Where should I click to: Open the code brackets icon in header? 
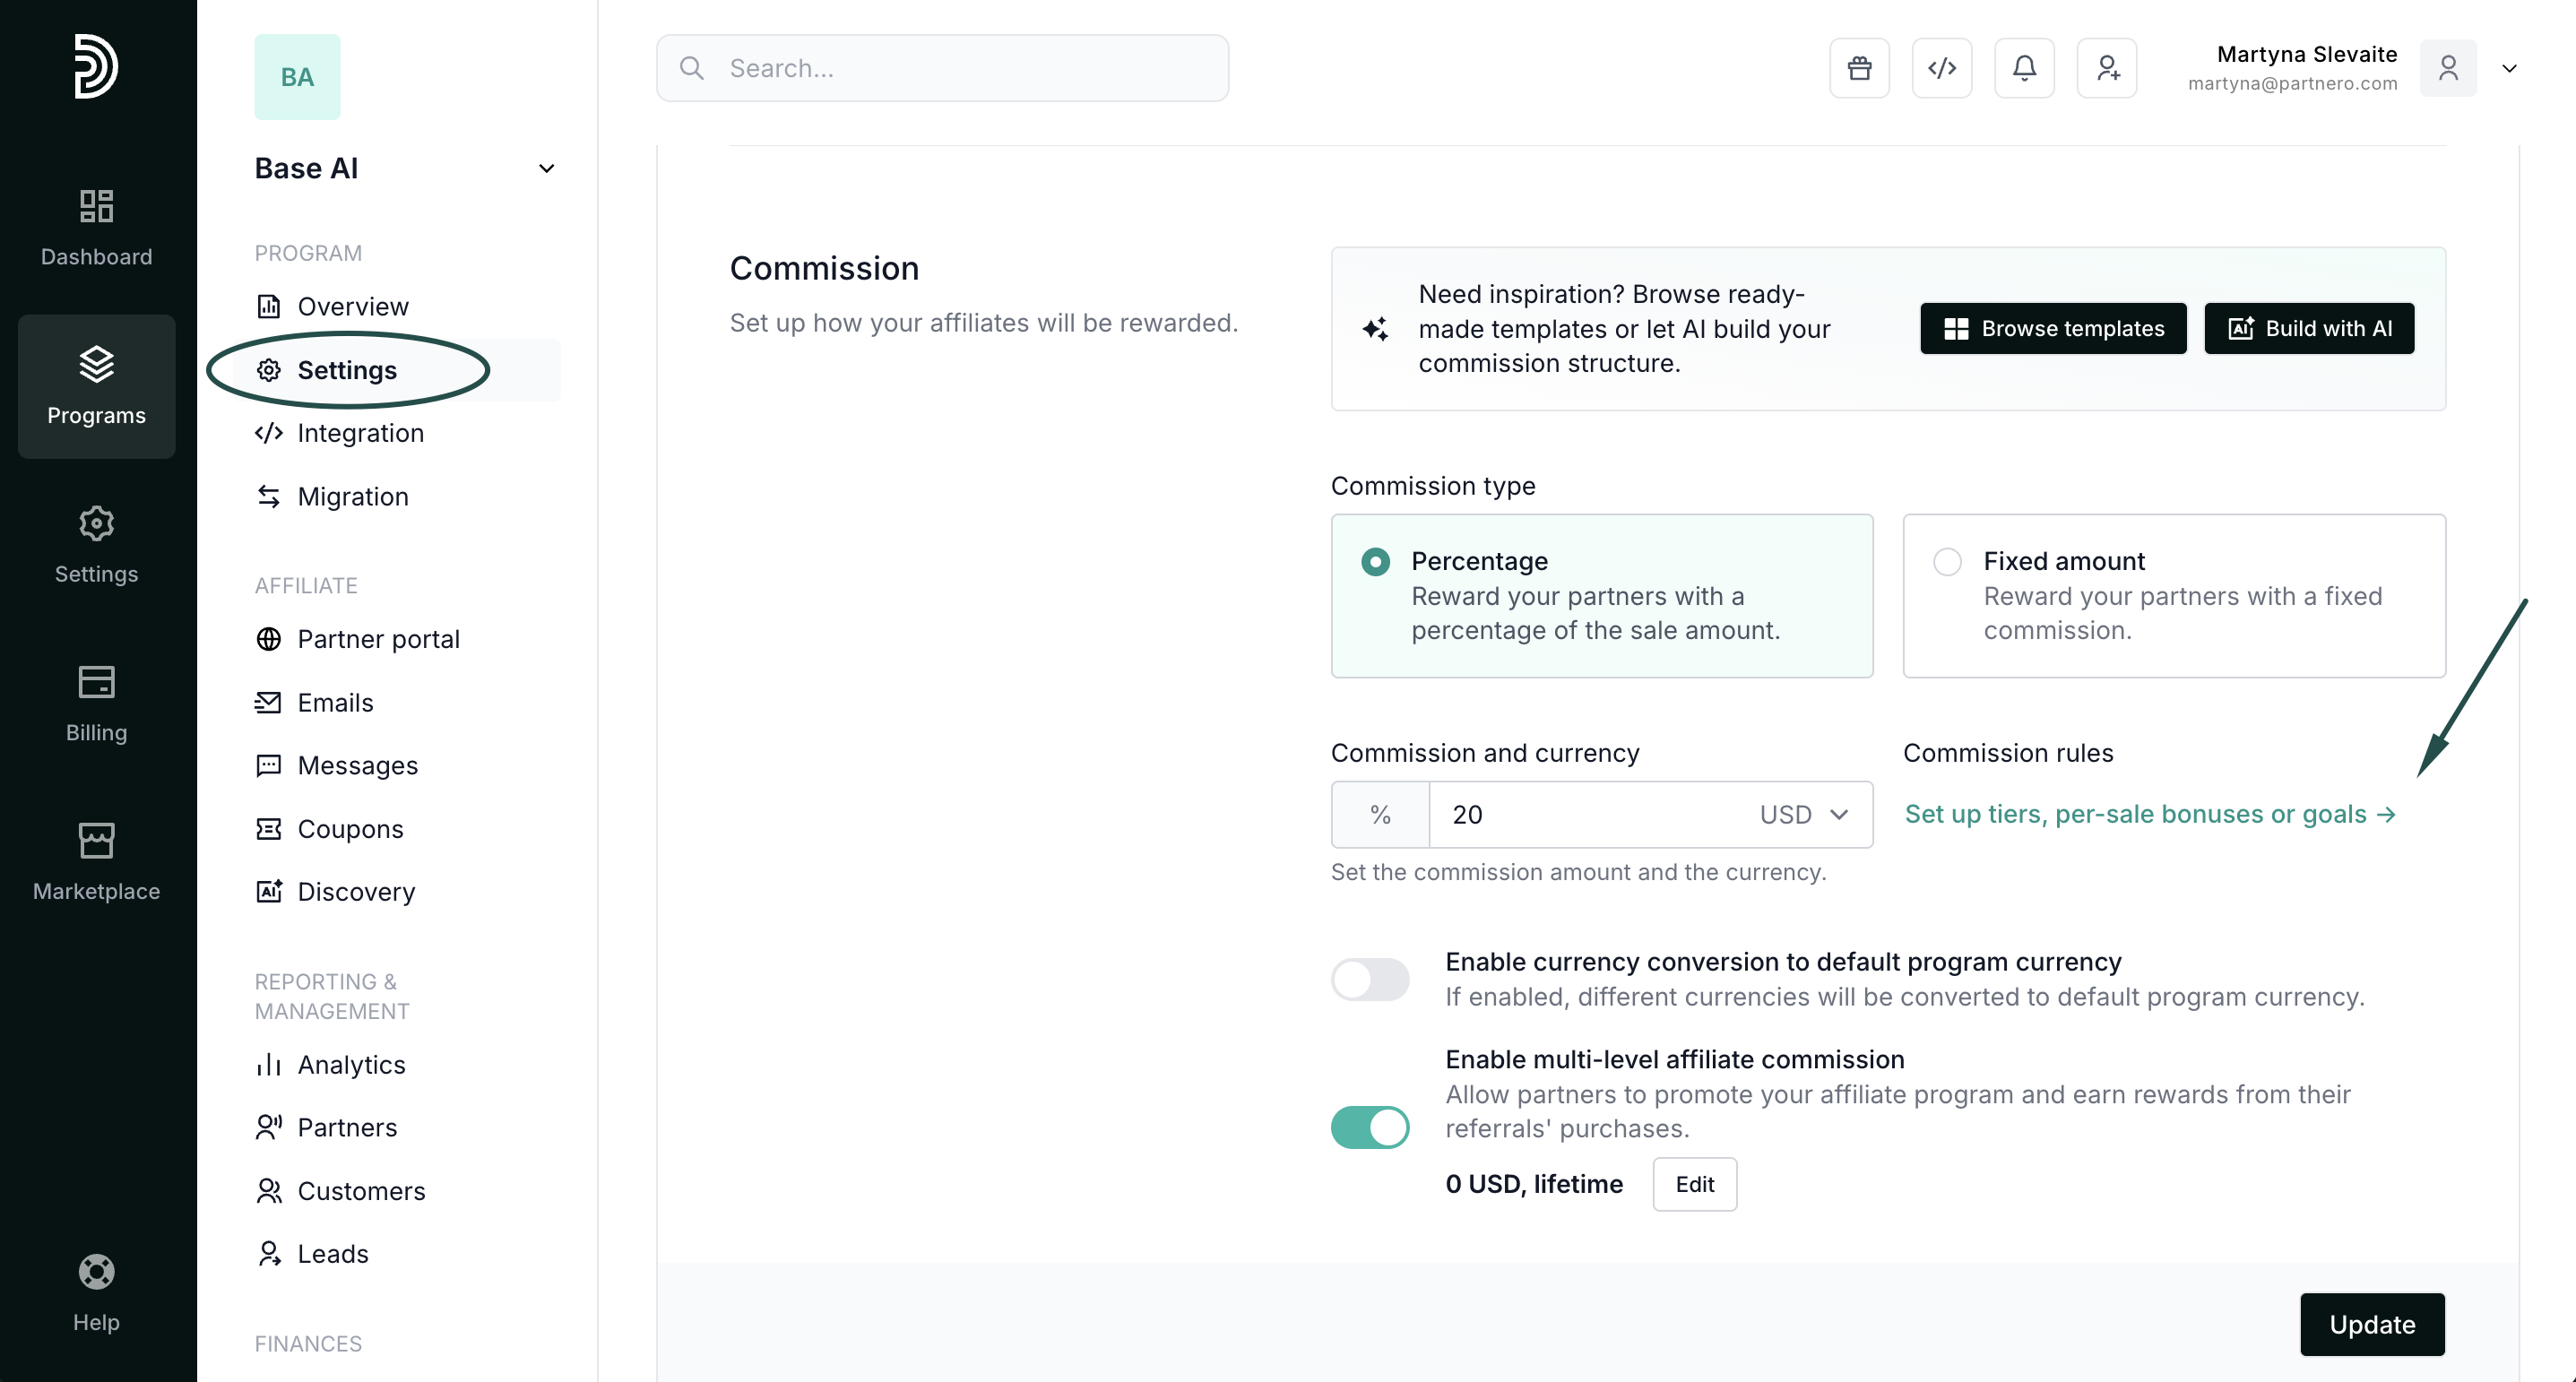(1941, 68)
